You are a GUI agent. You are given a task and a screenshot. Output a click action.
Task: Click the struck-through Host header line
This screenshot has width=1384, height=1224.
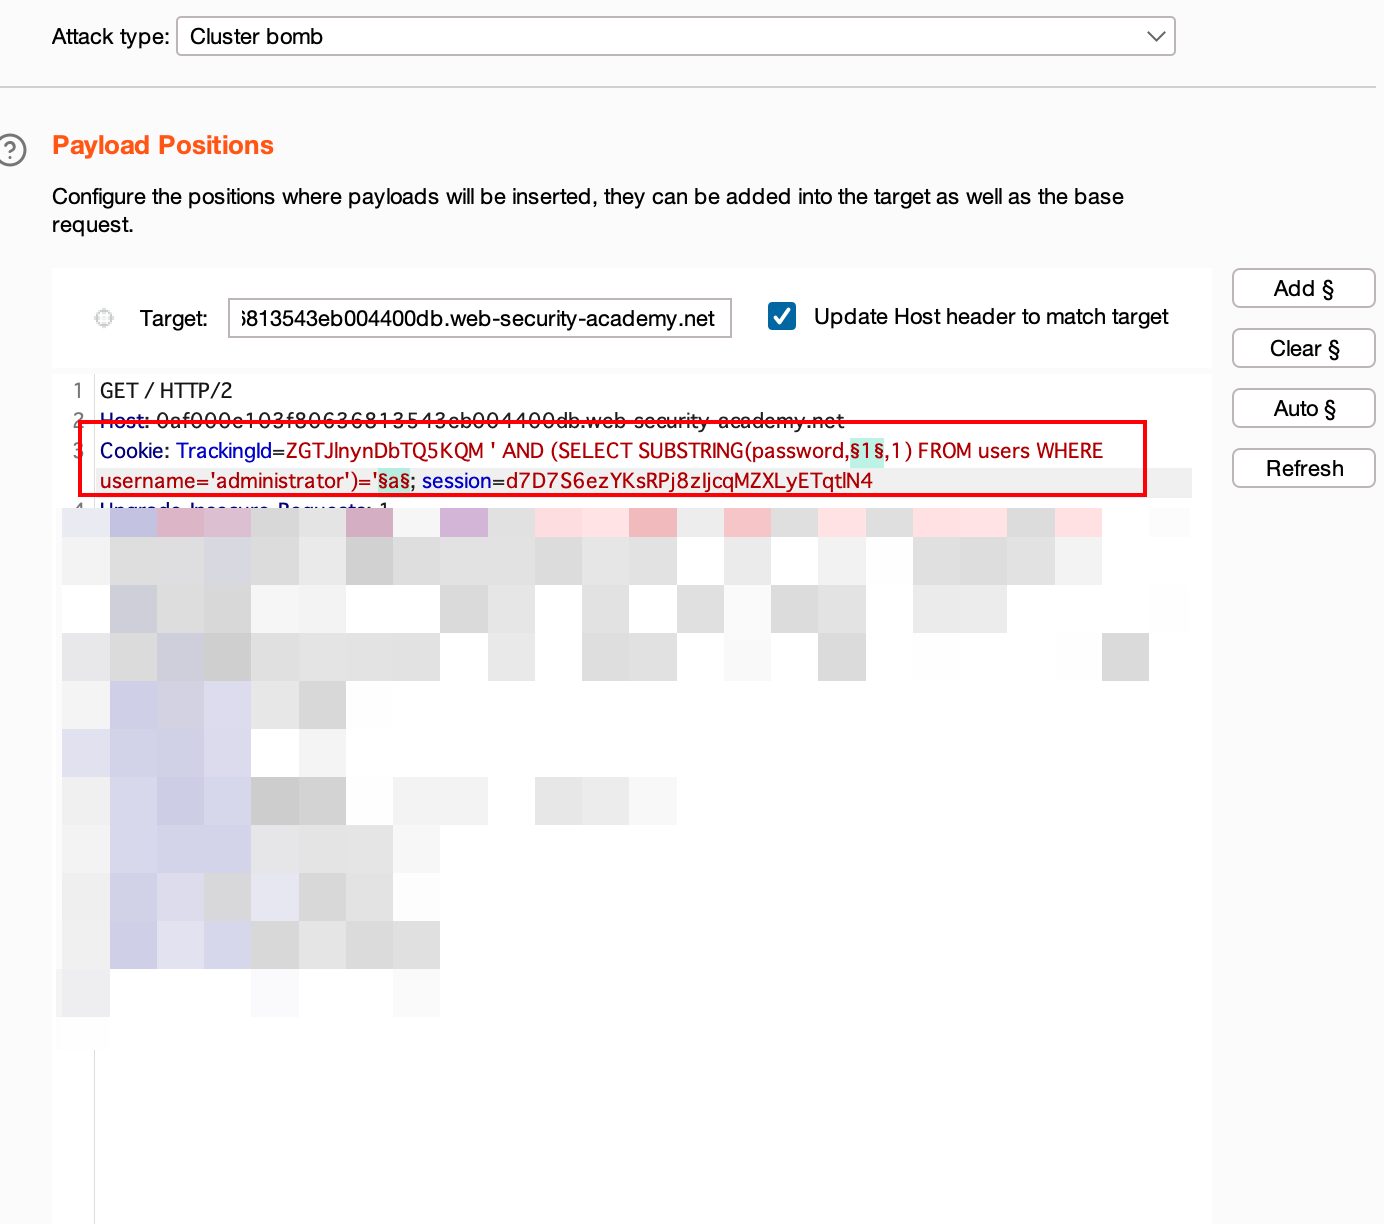pyautogui.click(x=470, y=421)
